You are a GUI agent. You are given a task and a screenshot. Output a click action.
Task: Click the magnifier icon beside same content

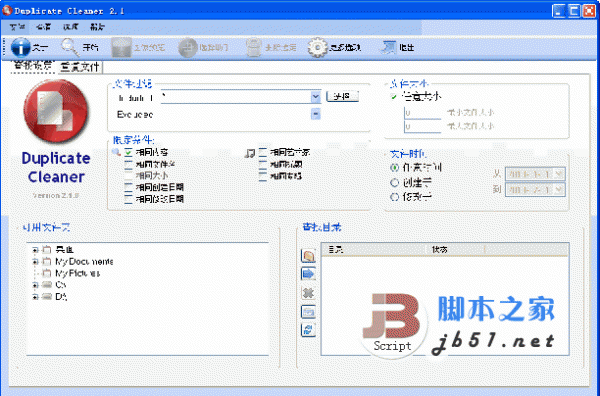(x=116, y=152)
